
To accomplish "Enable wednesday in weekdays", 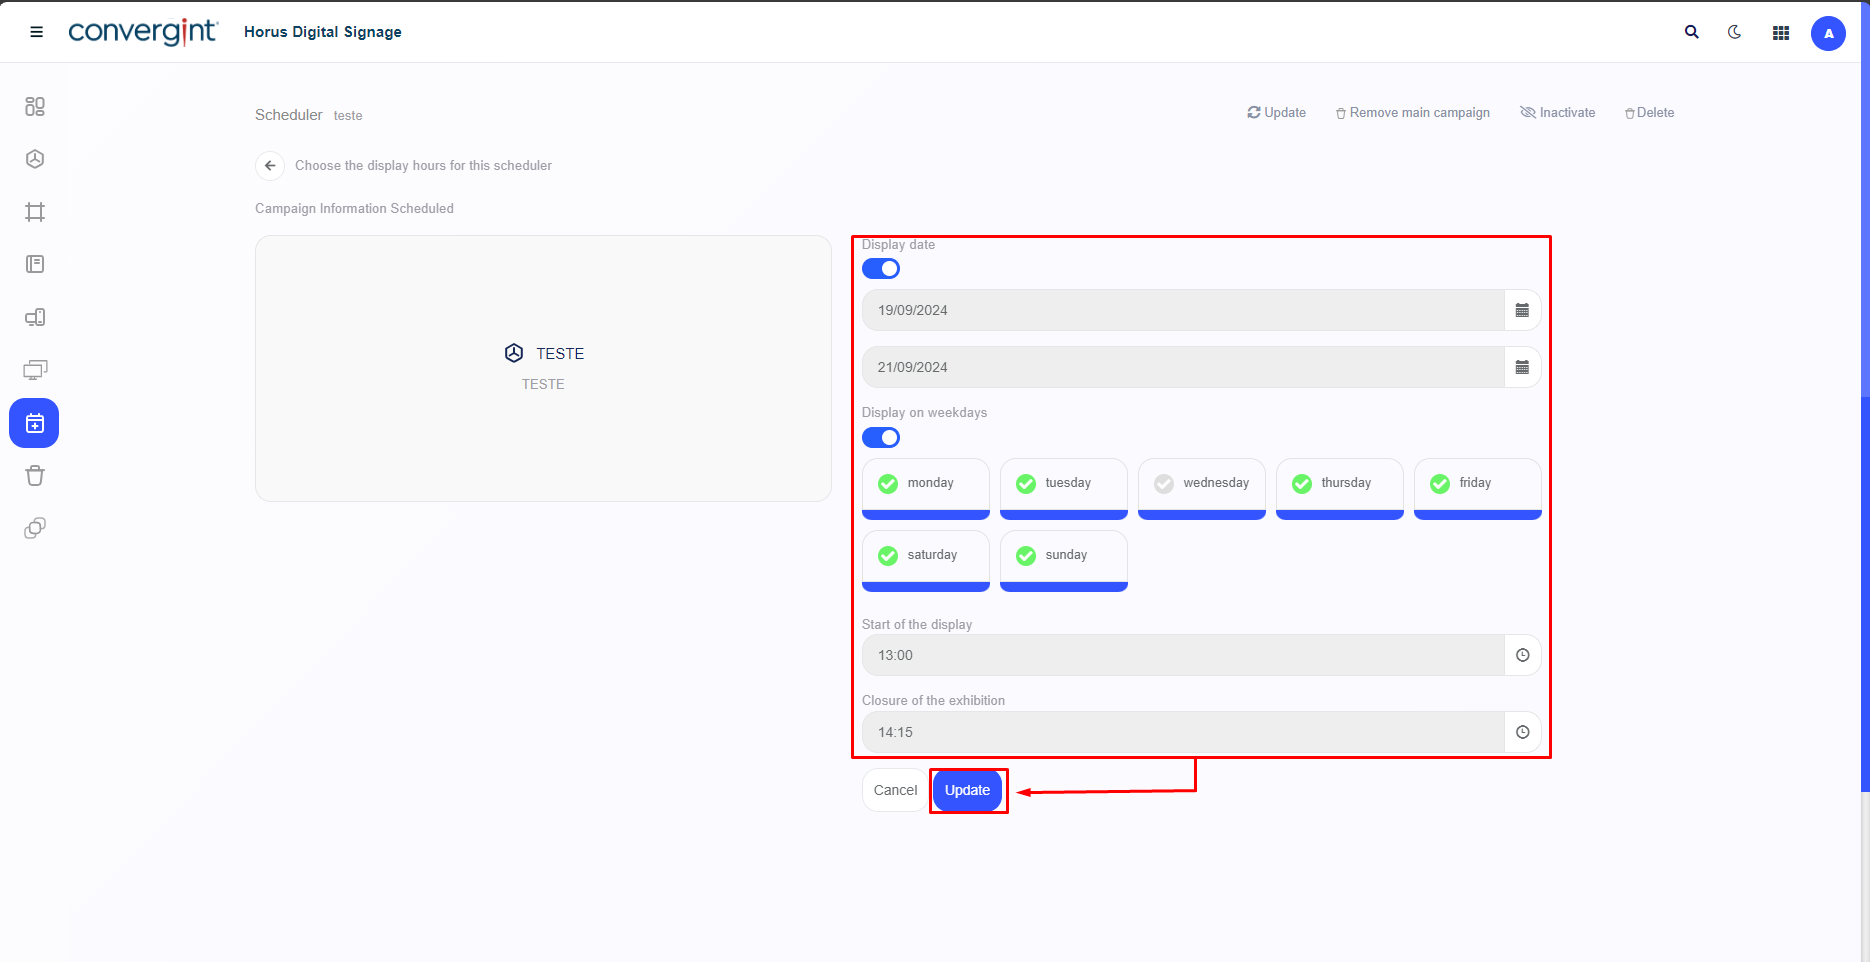I will 1201,484.
